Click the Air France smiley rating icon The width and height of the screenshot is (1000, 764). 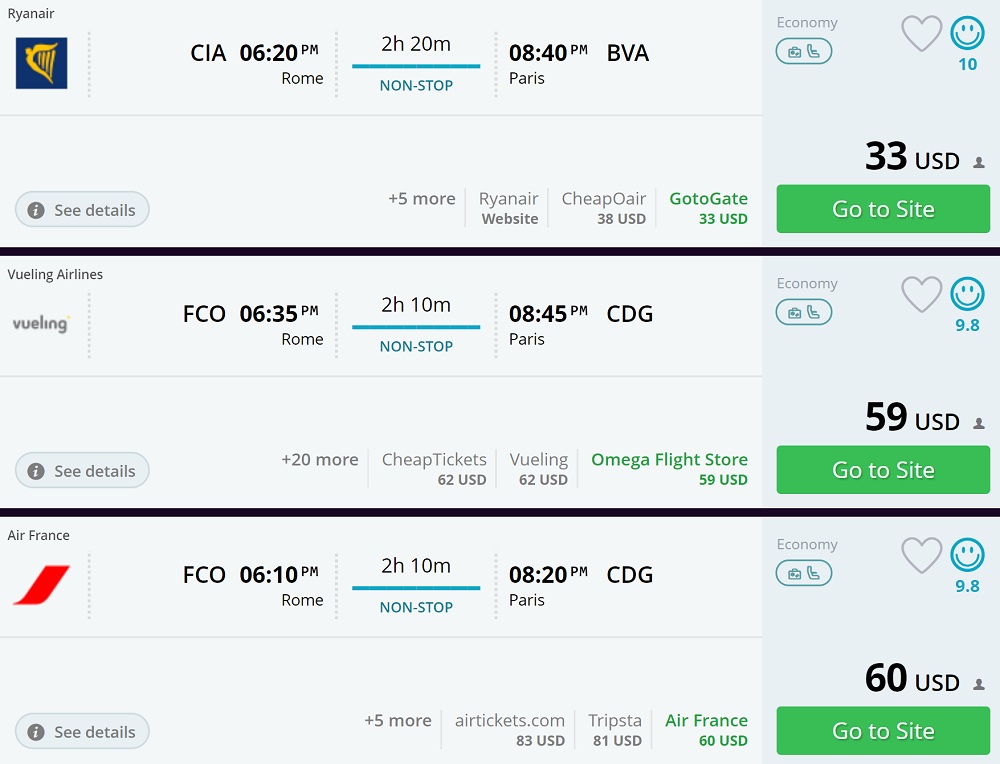(x=967, y=555)
